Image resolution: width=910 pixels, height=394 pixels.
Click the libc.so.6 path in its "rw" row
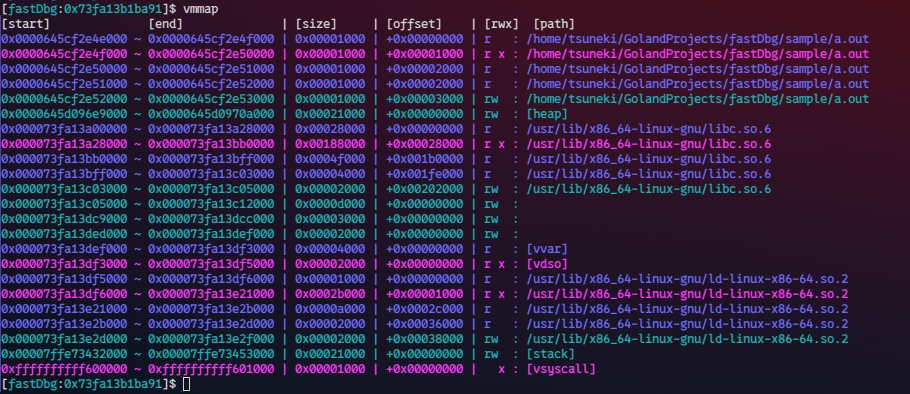click(649, 189)
